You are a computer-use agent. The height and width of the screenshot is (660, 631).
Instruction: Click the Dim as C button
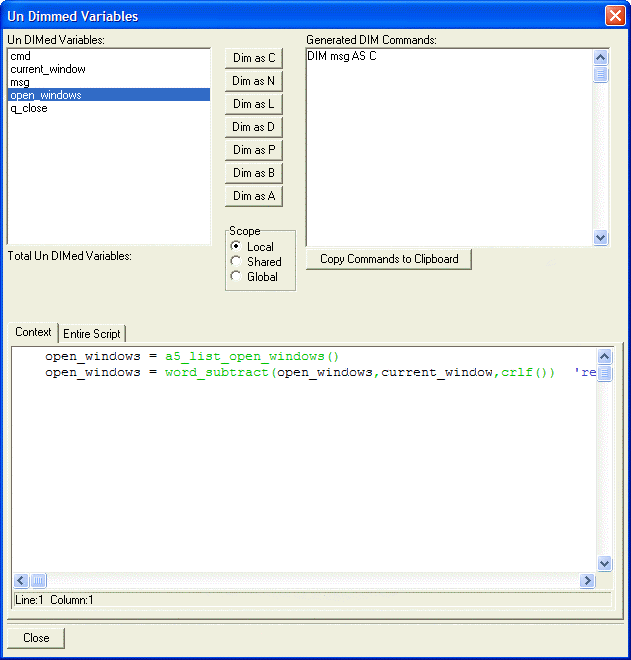(x=254, y=58)
